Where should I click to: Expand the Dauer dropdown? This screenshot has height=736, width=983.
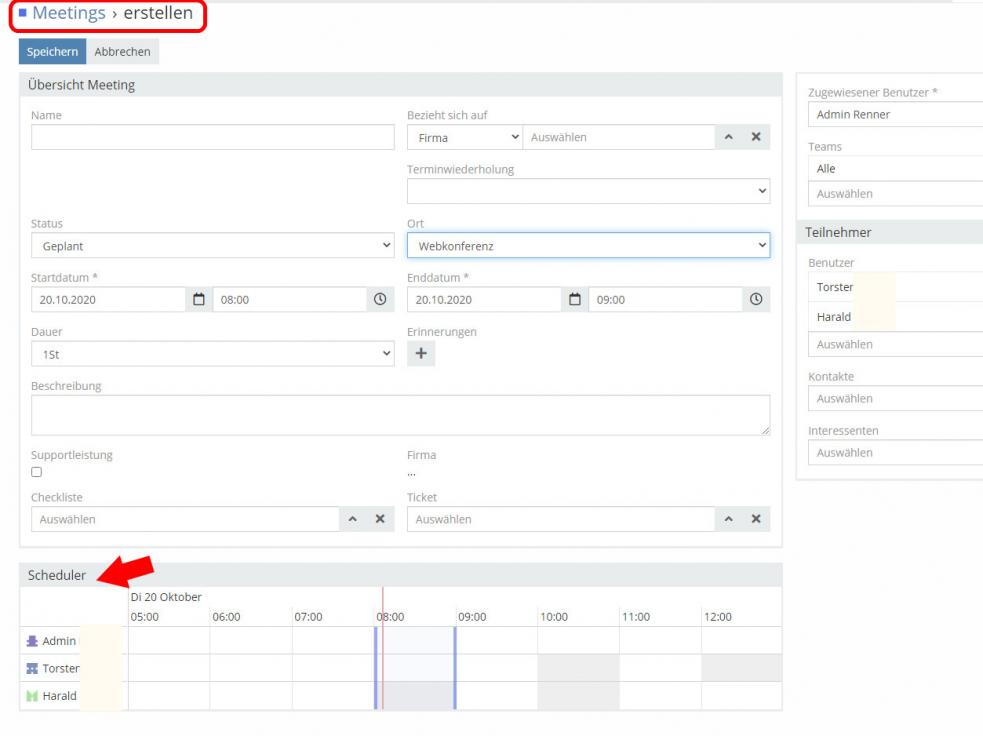212,353
